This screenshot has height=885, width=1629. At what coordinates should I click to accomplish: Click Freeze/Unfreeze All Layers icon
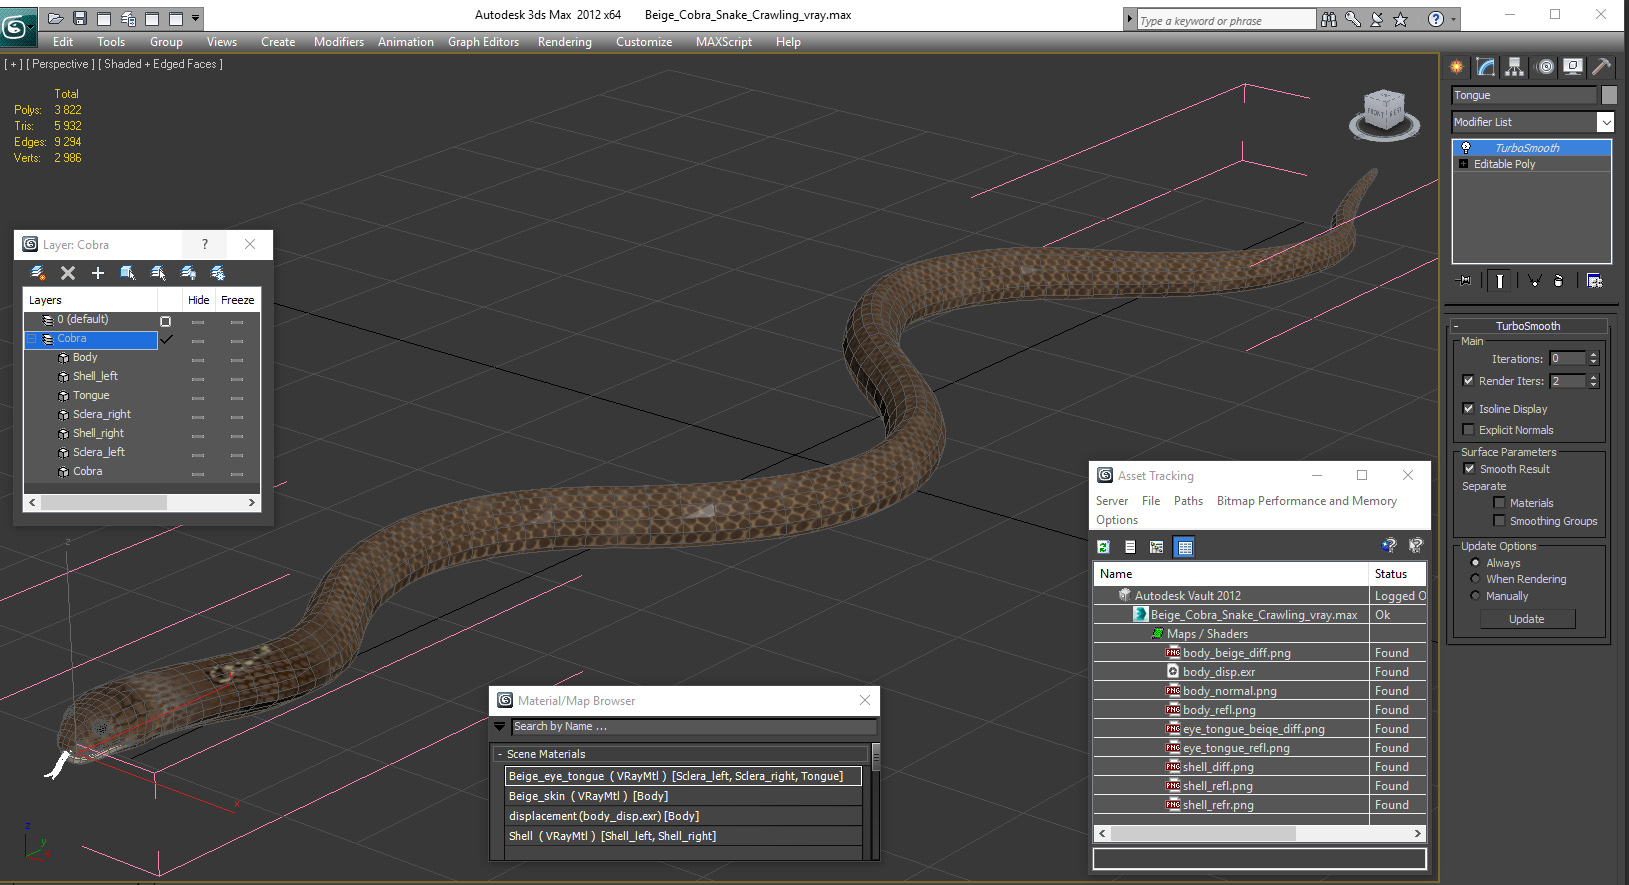pyautogui.click(x=218, y=273)
